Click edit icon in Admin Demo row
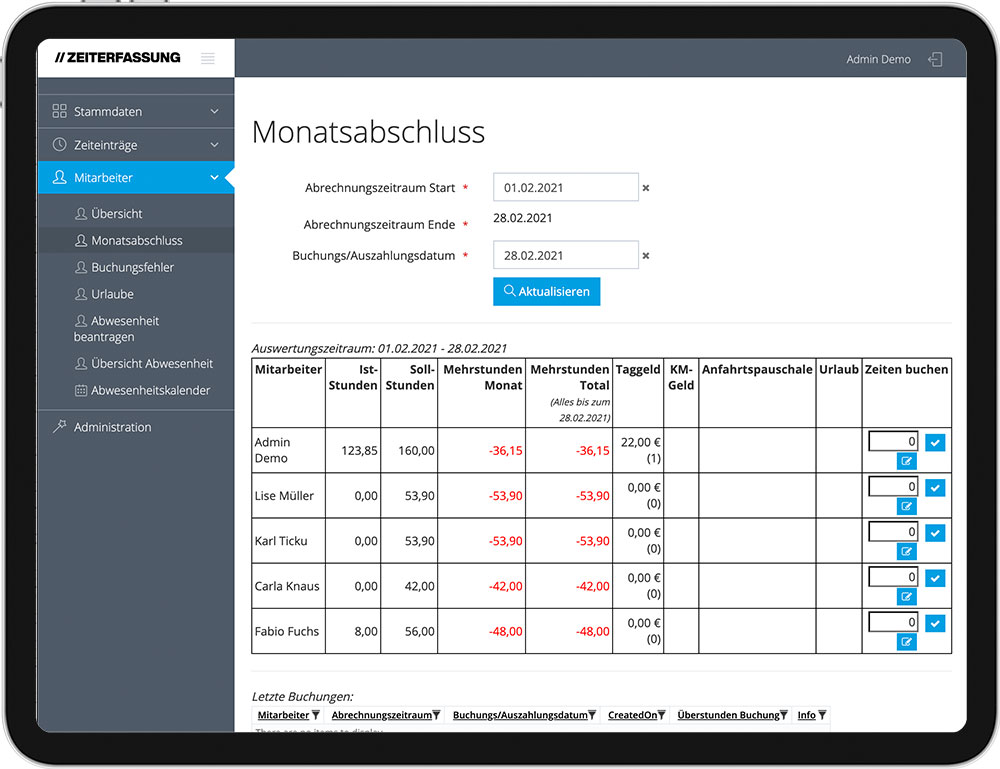Viewport: 1000px width, 769px height. 906,461
